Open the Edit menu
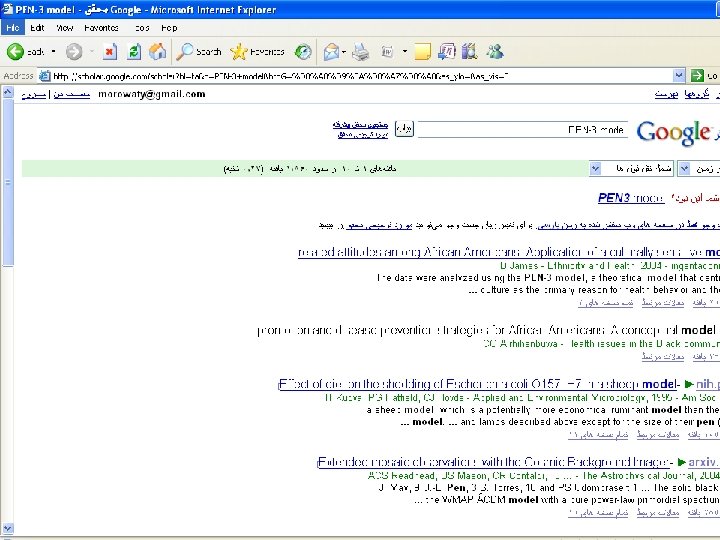 tap(37, 28)
